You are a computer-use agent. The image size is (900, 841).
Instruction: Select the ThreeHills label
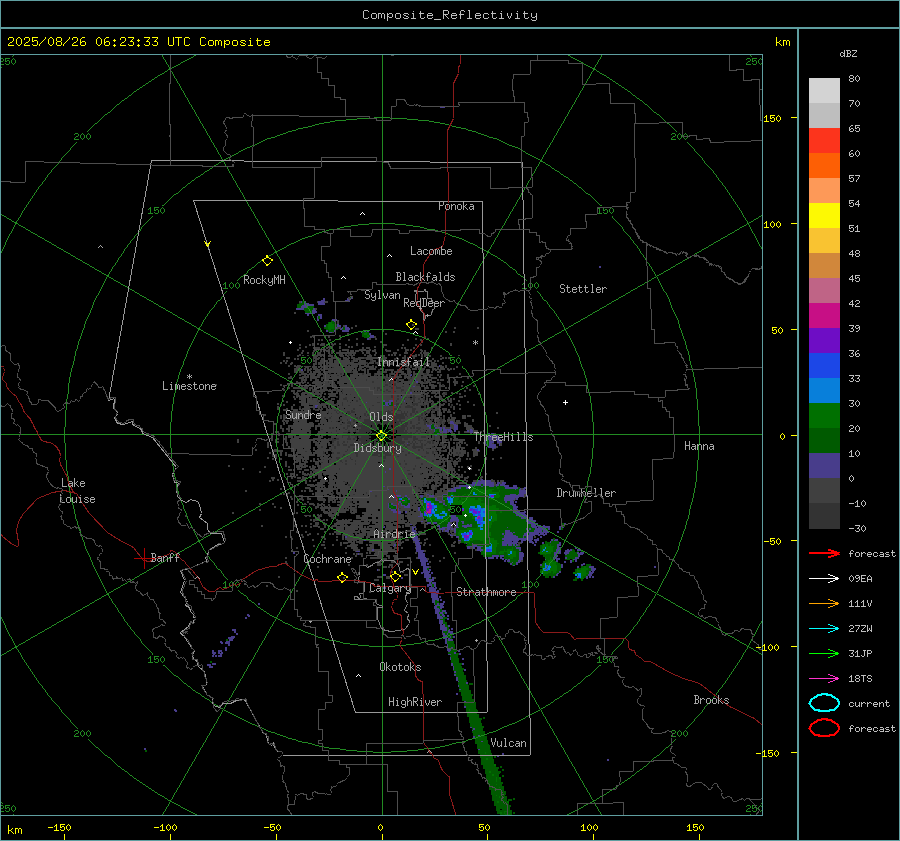click(x=503, y=437)
